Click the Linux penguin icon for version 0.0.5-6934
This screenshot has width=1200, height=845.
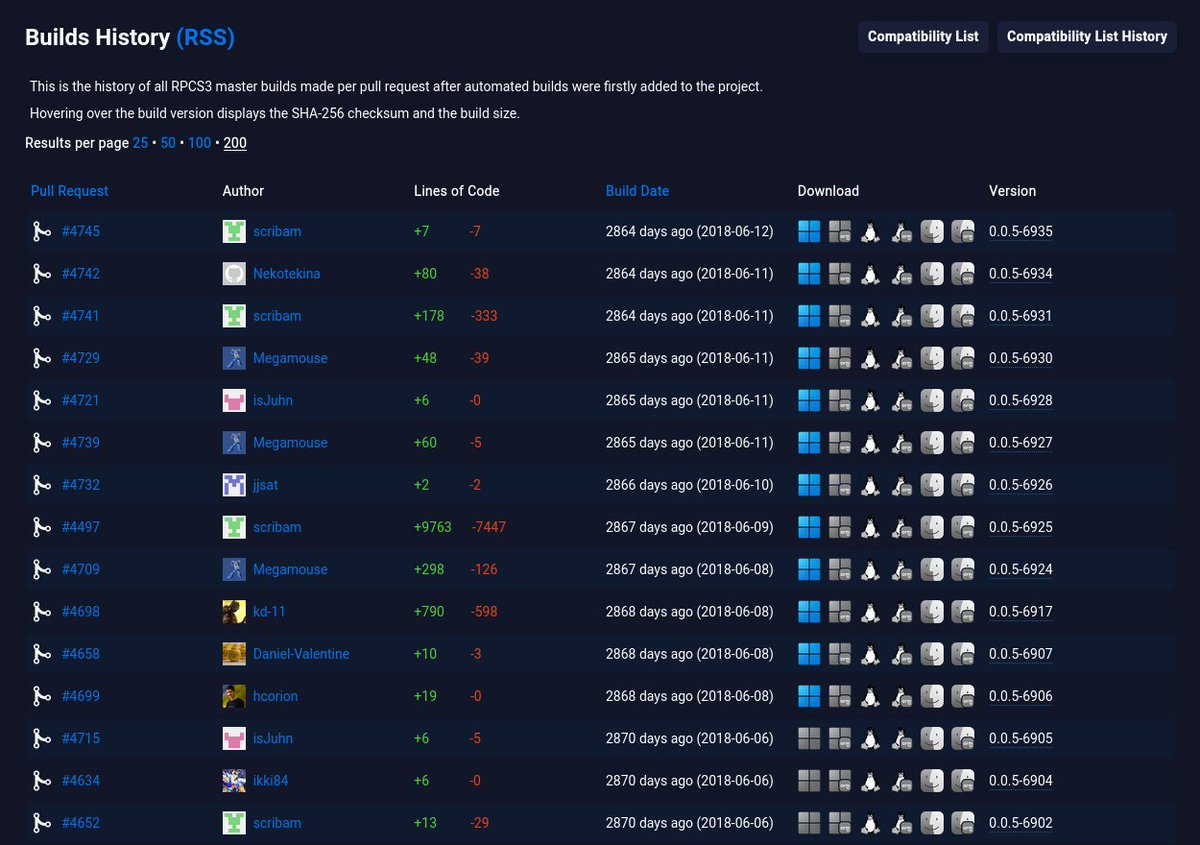(870, 273)
